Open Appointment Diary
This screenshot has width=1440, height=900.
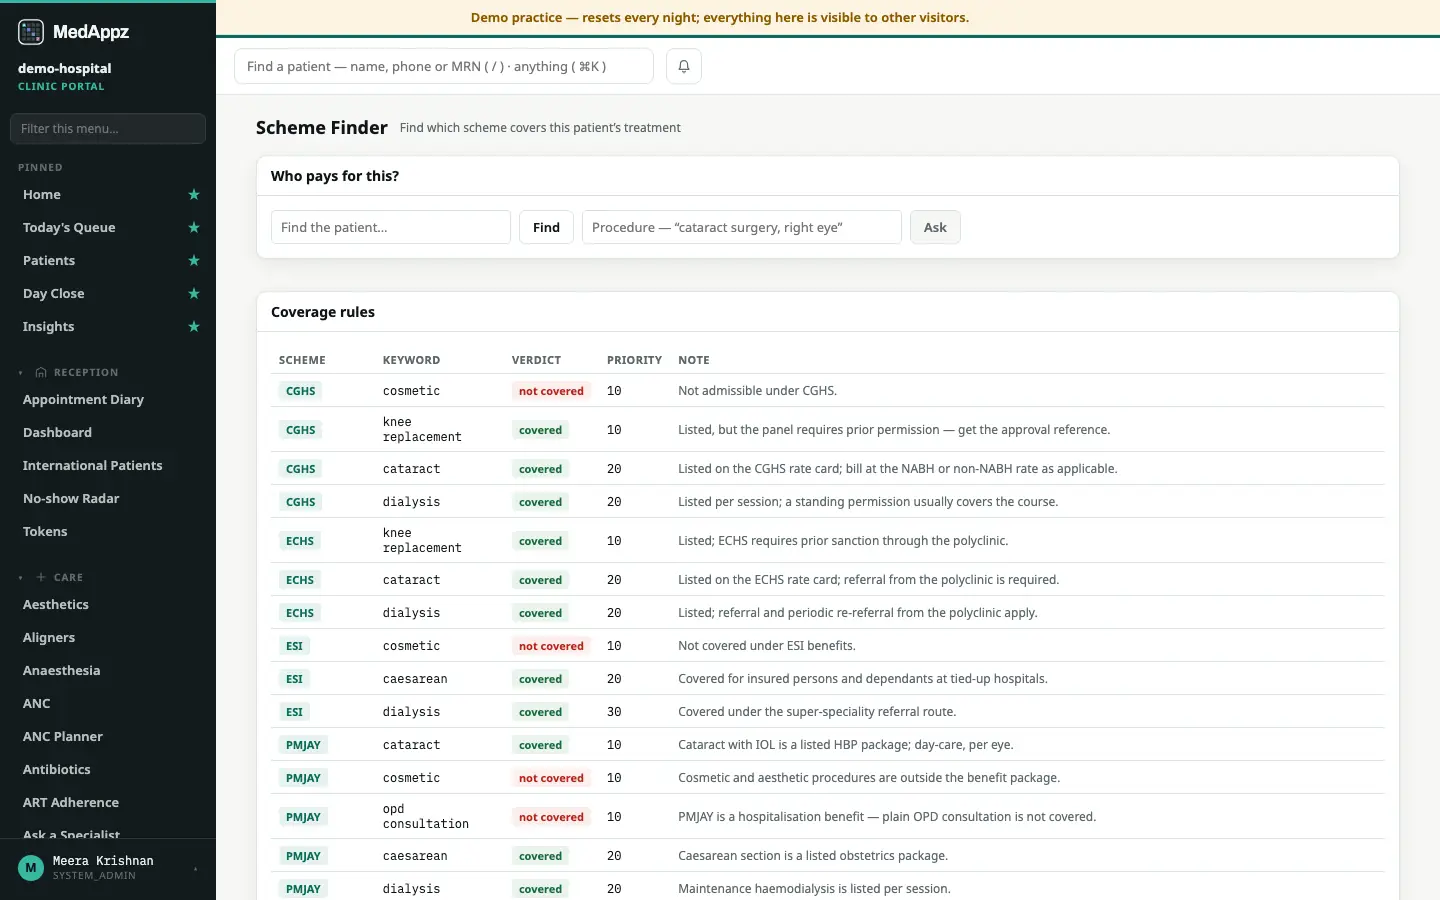pyautogui.click(x=84, y=400)
